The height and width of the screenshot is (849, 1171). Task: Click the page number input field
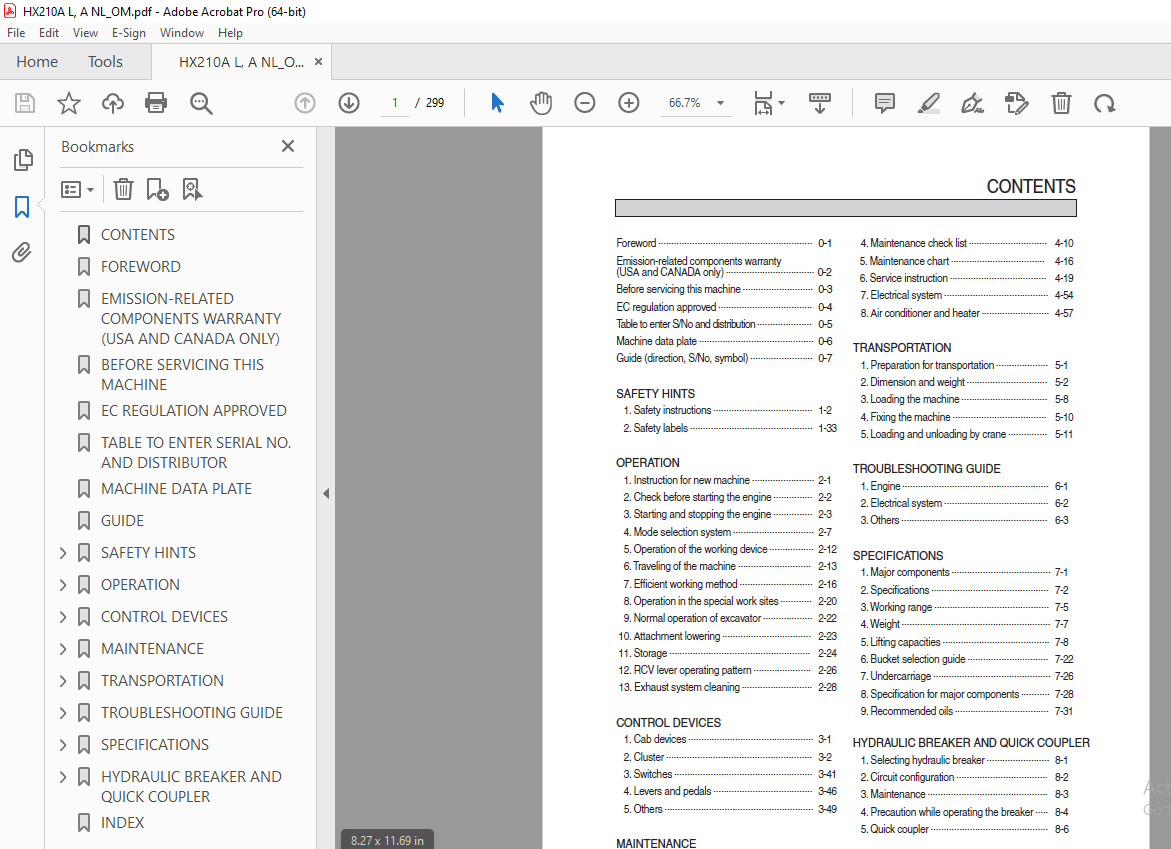coord(394,103)
